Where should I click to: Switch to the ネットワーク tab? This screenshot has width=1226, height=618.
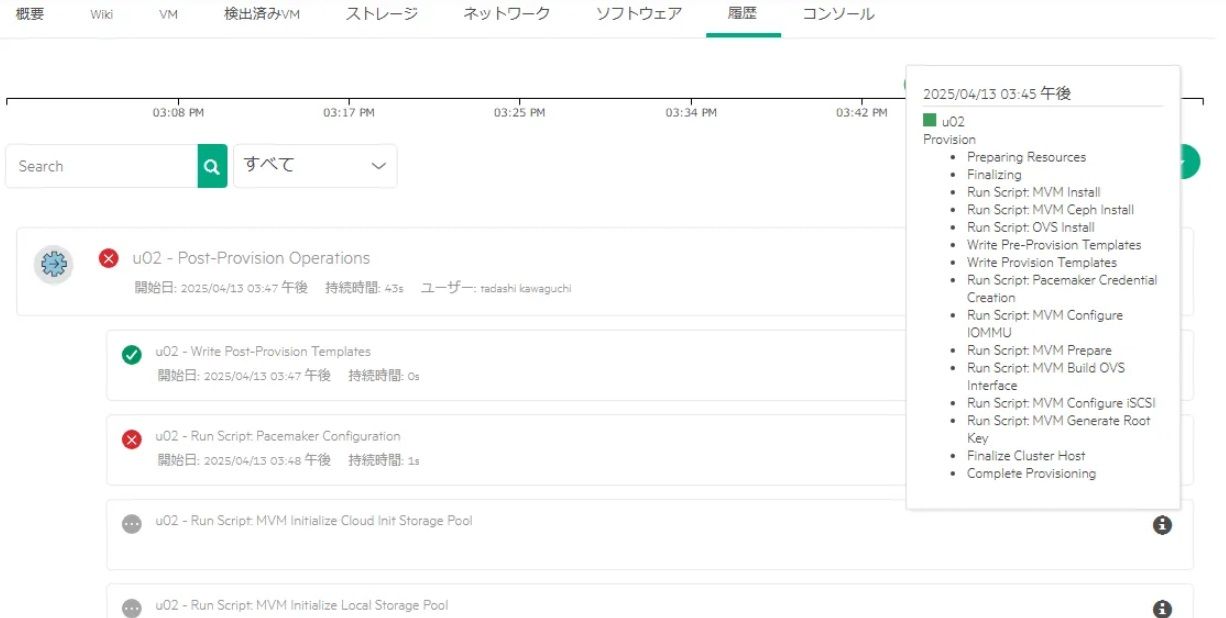pyautogui.click(x=507, y=14)
